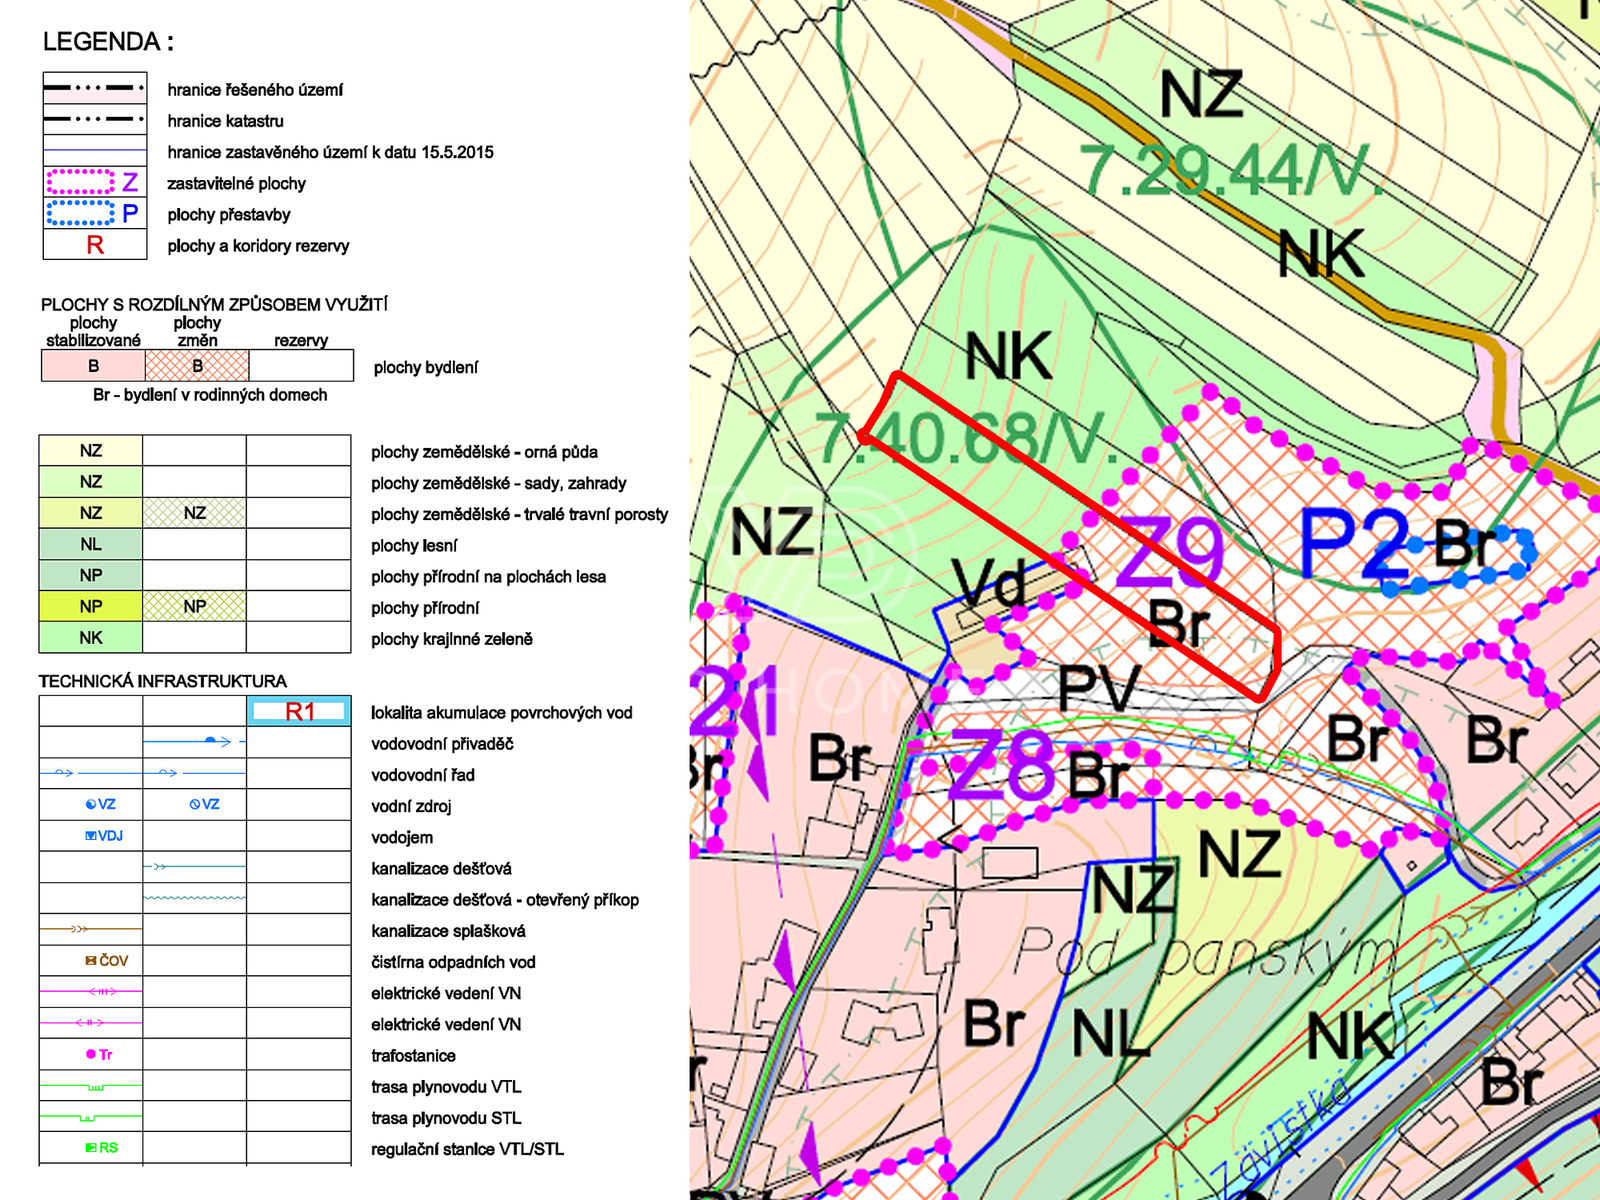The image size is (1600, 1200).
Task: Click the 'Pod panským' place name
Action: tap(1204, 953)
